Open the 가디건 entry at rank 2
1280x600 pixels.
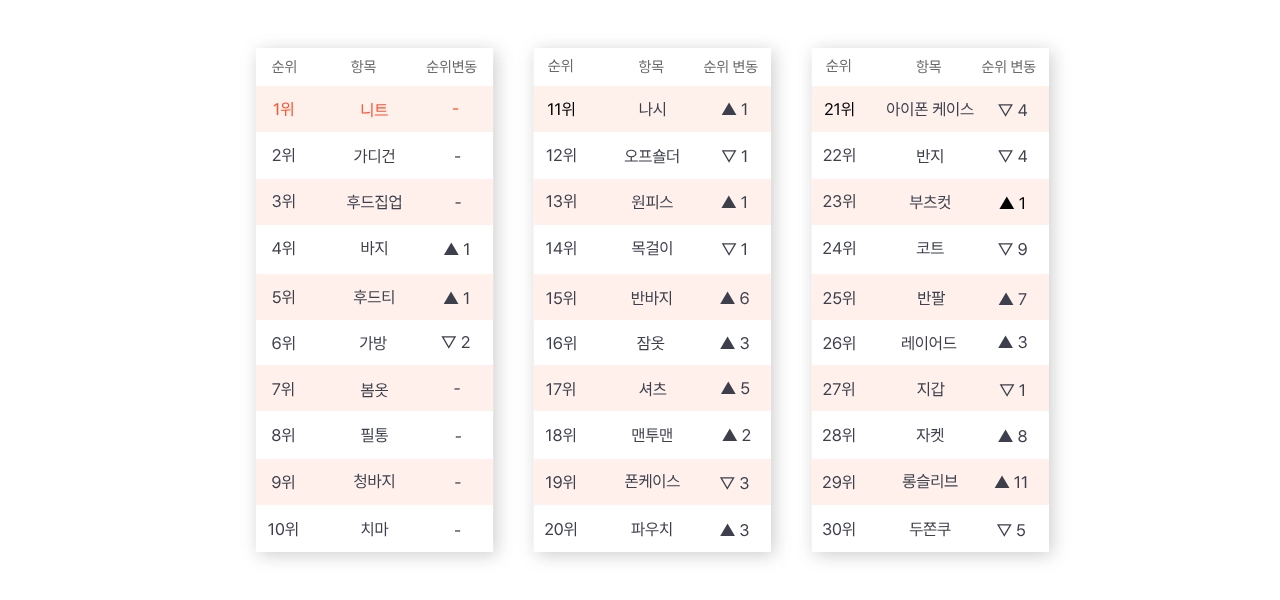pyautogui.click(x=374, y=156)
